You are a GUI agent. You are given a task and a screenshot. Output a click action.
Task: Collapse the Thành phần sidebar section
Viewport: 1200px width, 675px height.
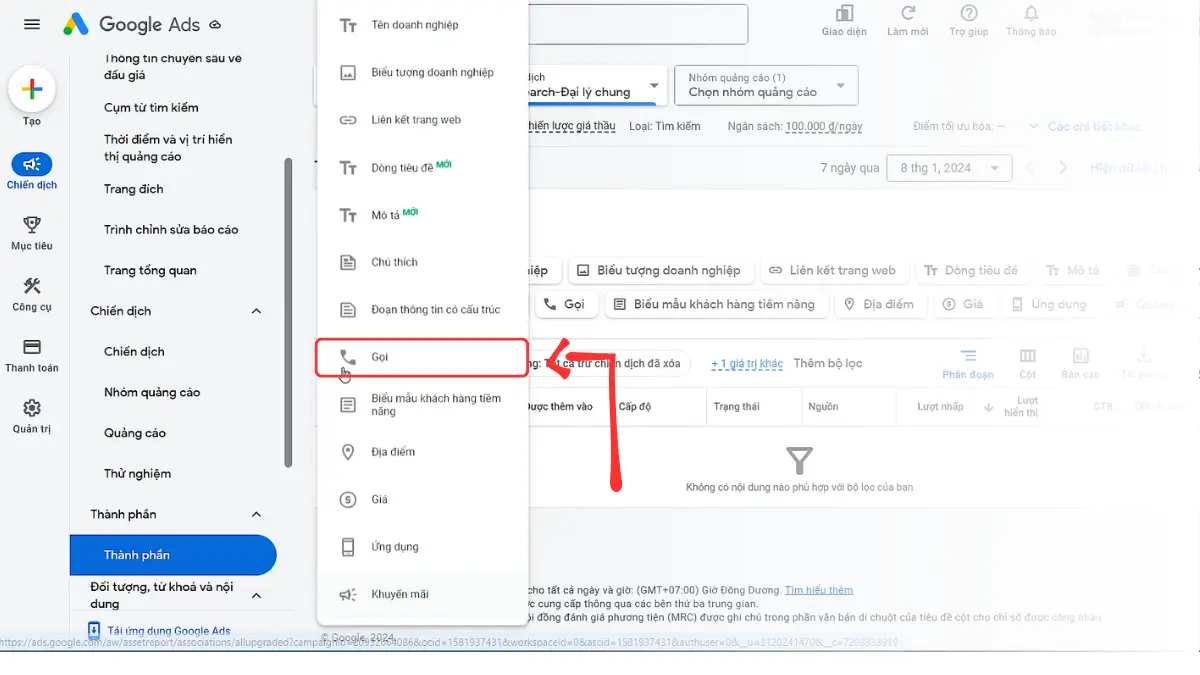pos(256,514)
